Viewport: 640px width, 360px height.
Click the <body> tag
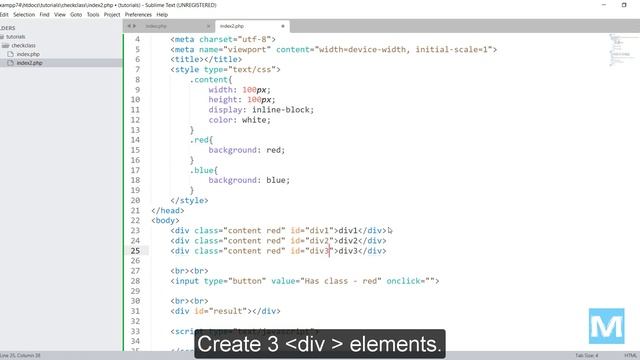click(x=165, y=220)
